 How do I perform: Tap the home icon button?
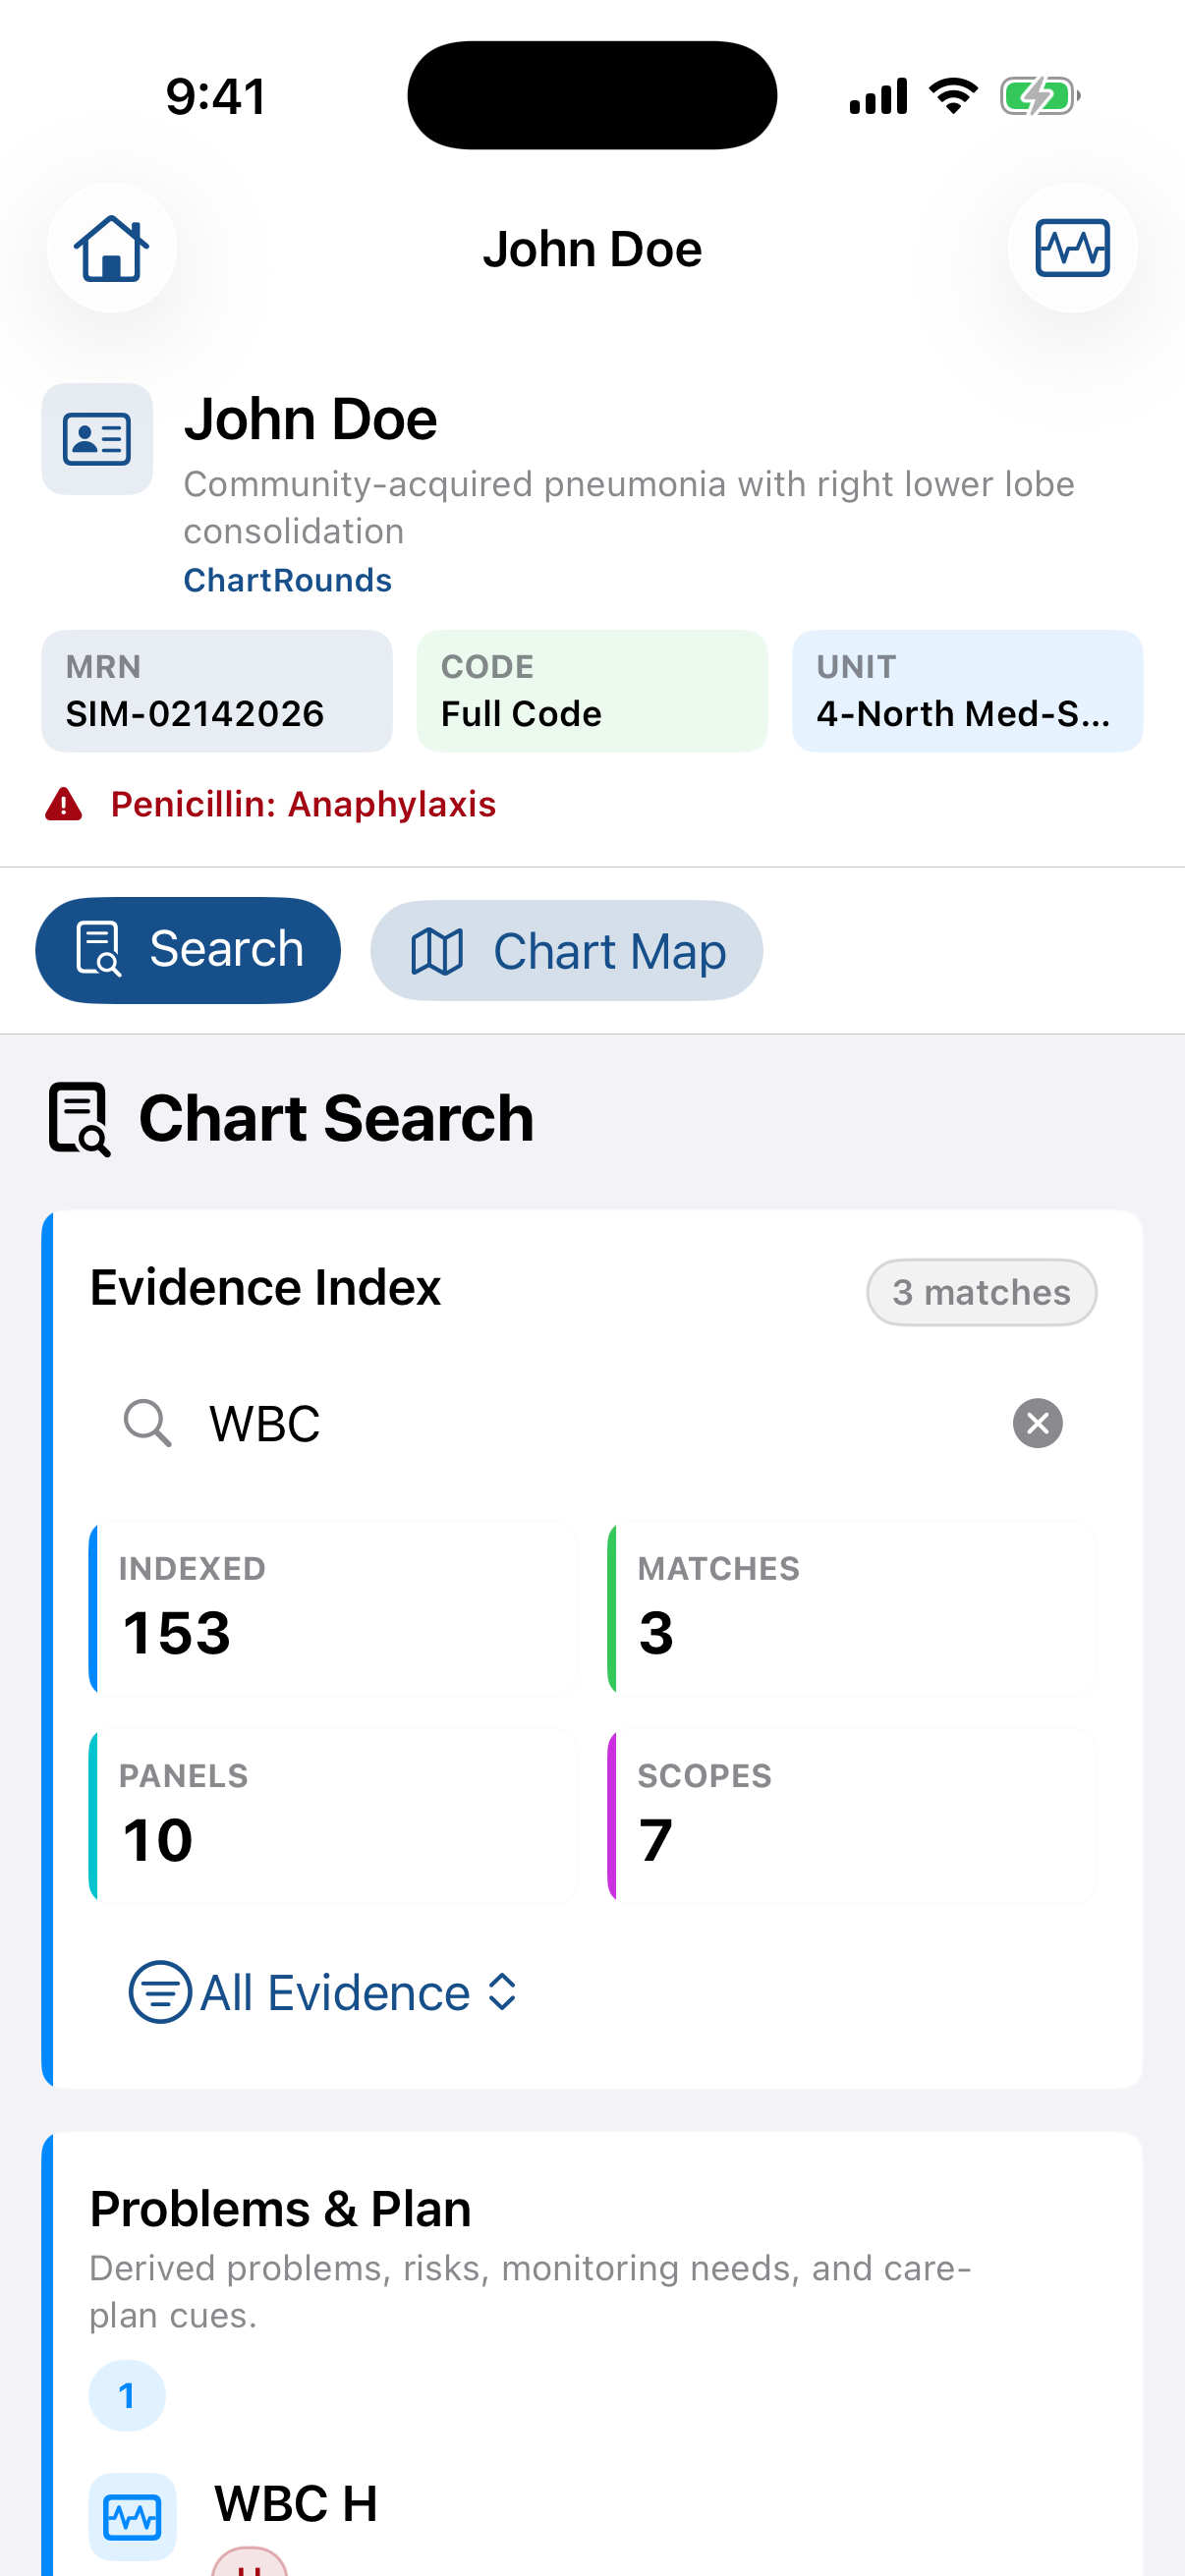click(112, 248)
